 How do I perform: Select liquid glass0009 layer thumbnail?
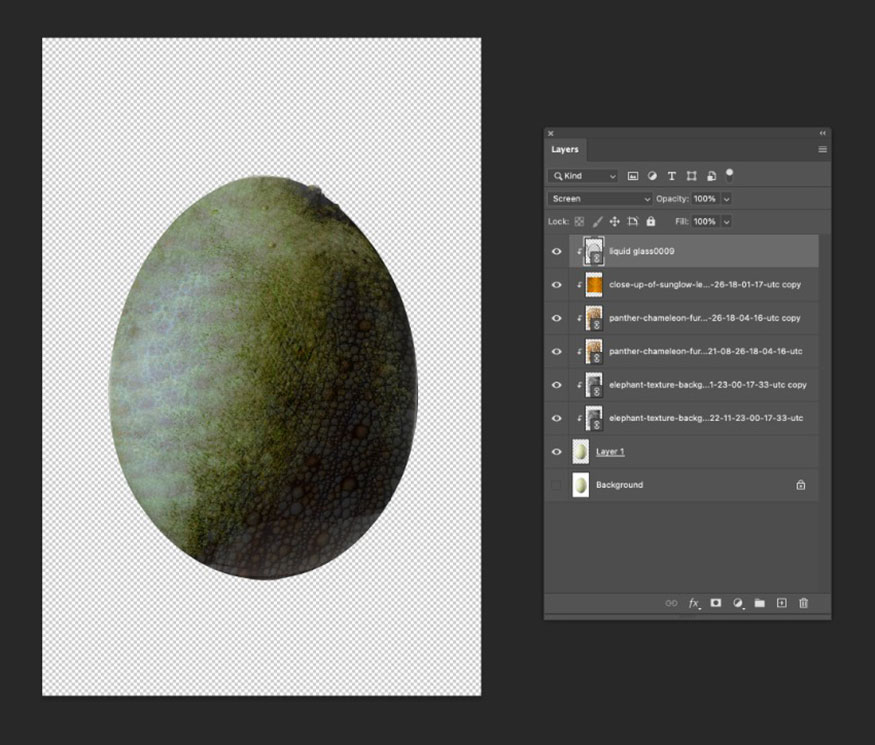[x=594, y=251]
